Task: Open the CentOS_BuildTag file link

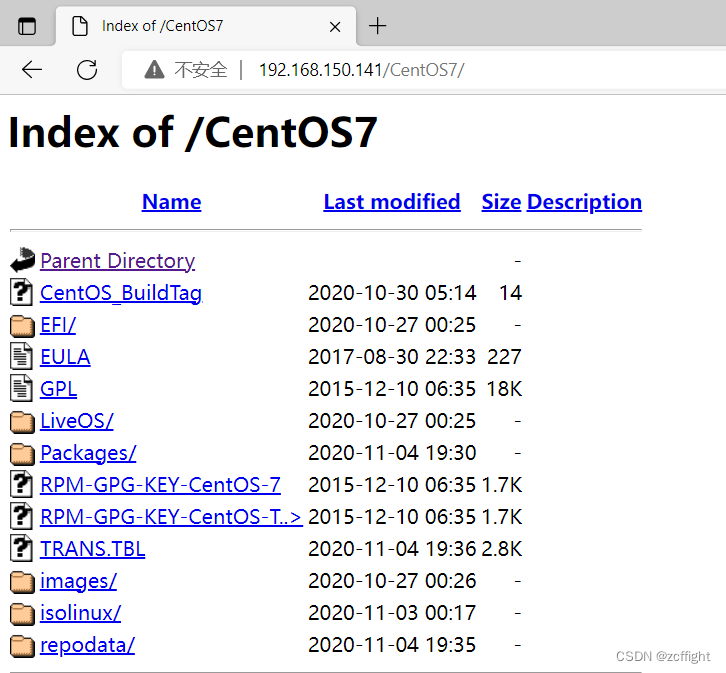Action: click(x=121, y=293)
